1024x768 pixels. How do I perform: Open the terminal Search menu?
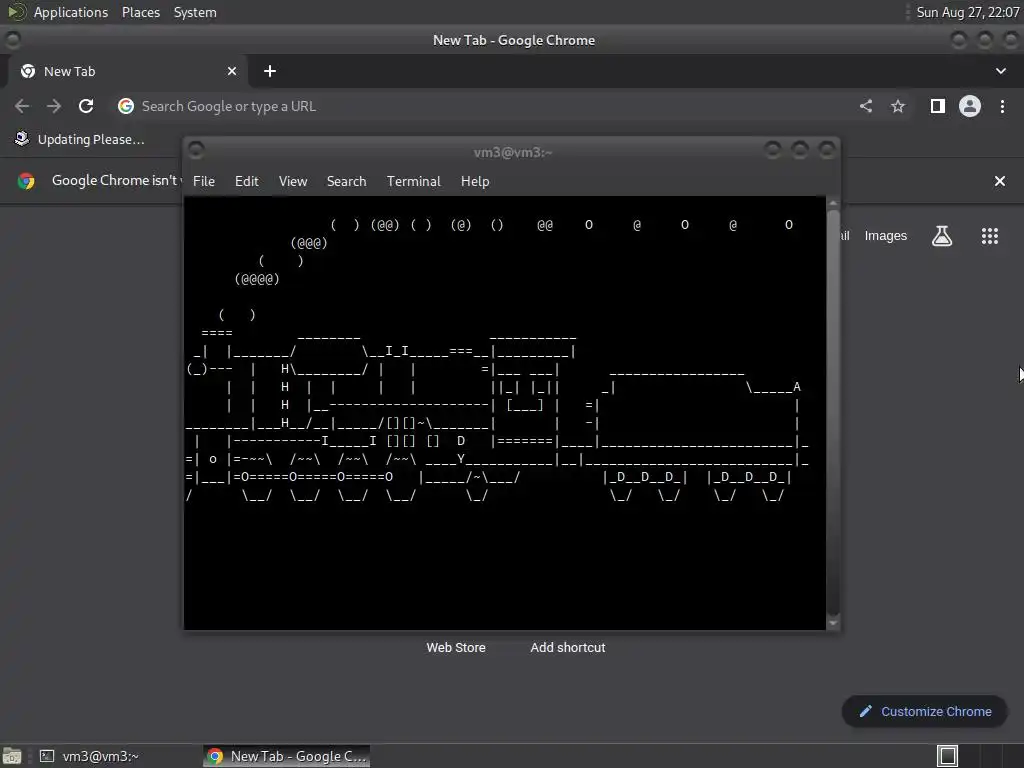point(346,181)
